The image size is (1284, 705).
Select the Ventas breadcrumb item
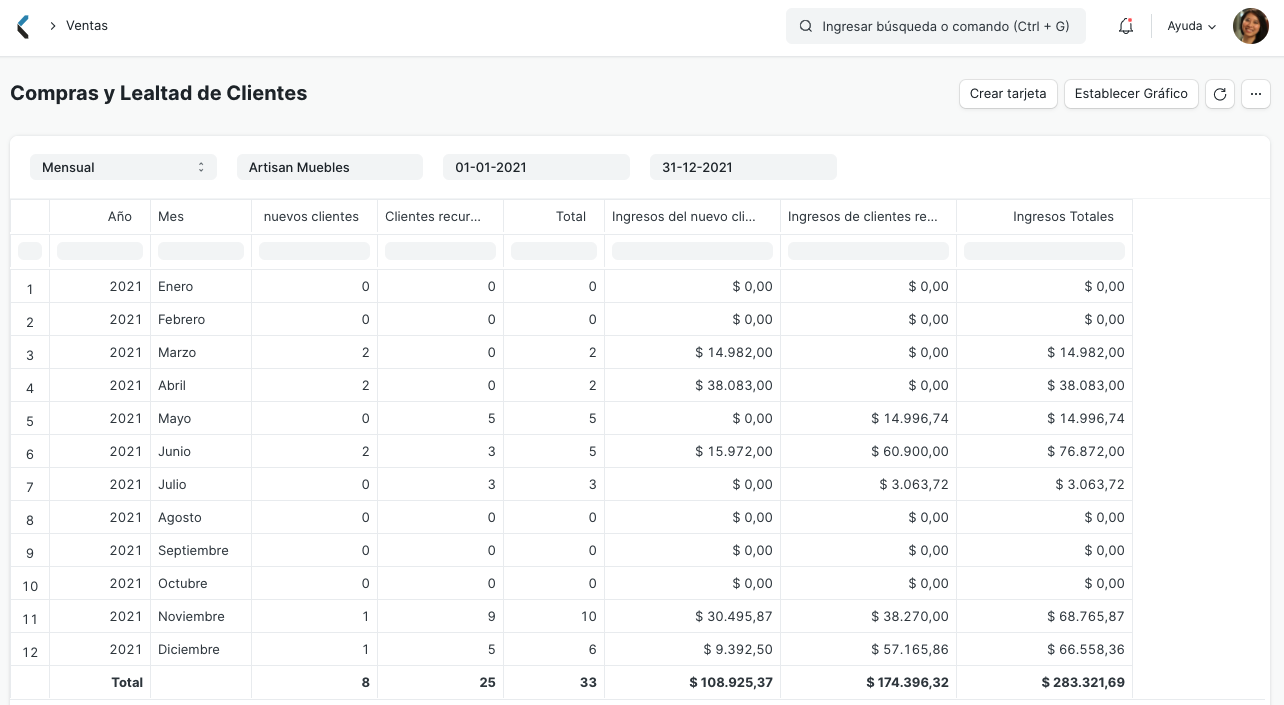pyautogui.click(x=87, y=25)
